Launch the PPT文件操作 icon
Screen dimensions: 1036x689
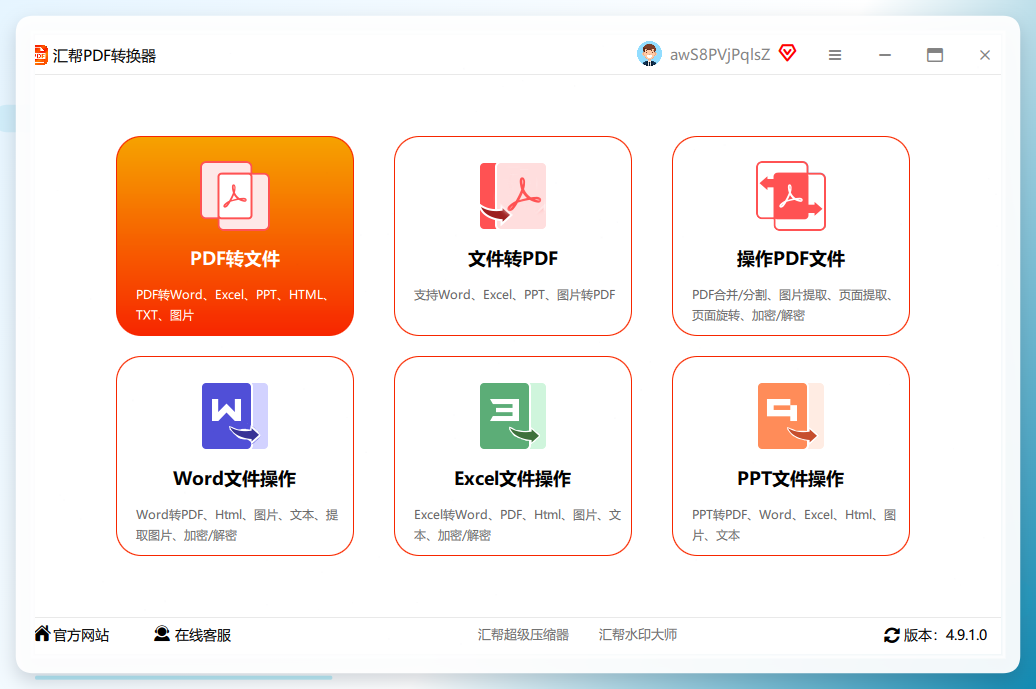coord(791,416)
